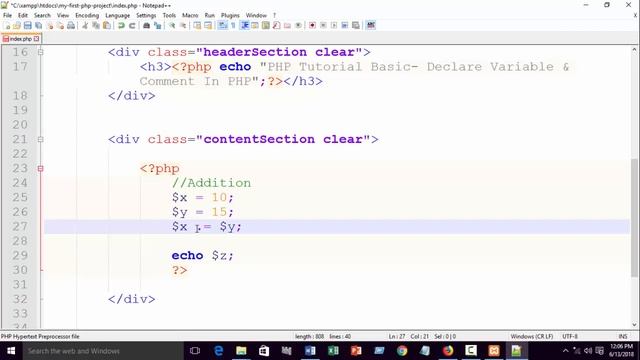This screenshot has width=640, height=360.
Task: Click the Zoom In toolbar icon
Action: [172, 26]
